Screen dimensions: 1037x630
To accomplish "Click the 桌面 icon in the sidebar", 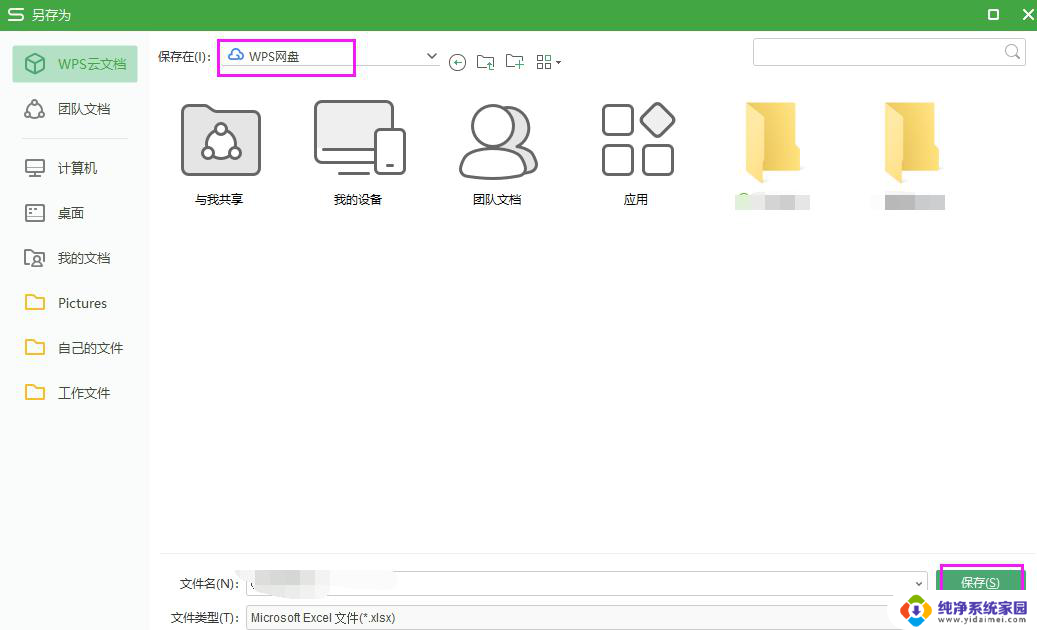I will coord(34,213).
